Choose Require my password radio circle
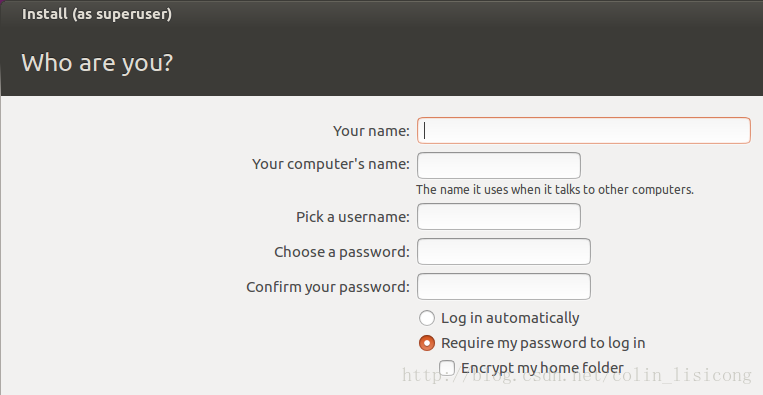This screenshot has height=395, width=763. pyautogui.click(x=427, y=343)
